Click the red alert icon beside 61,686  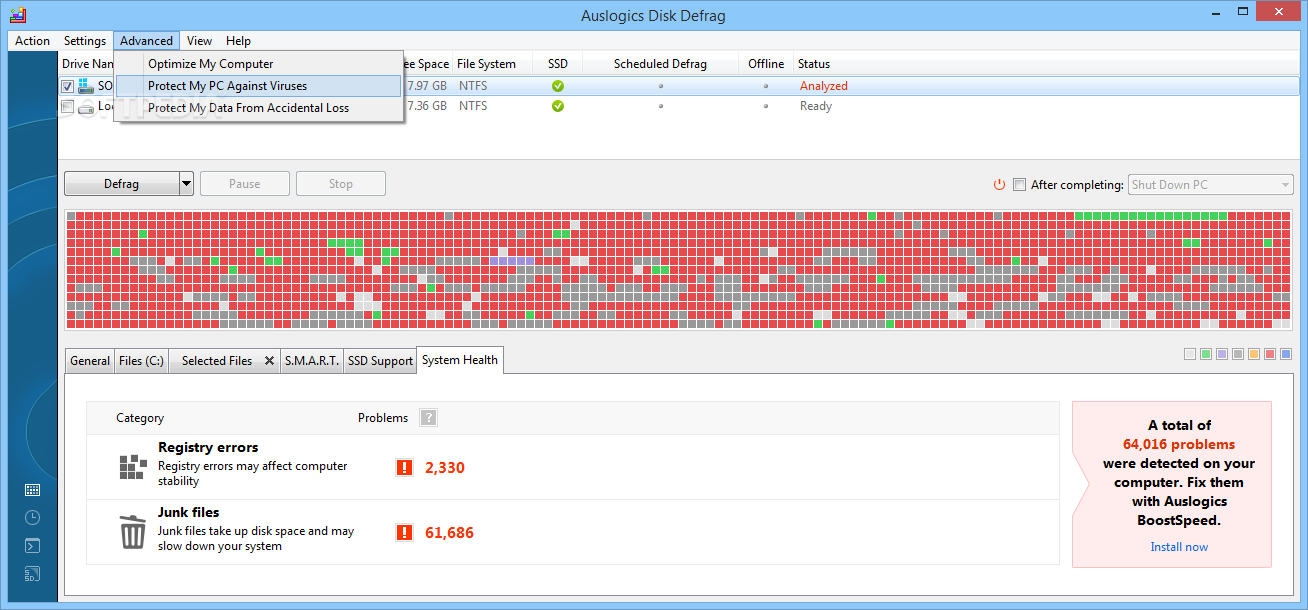(404, 532)
